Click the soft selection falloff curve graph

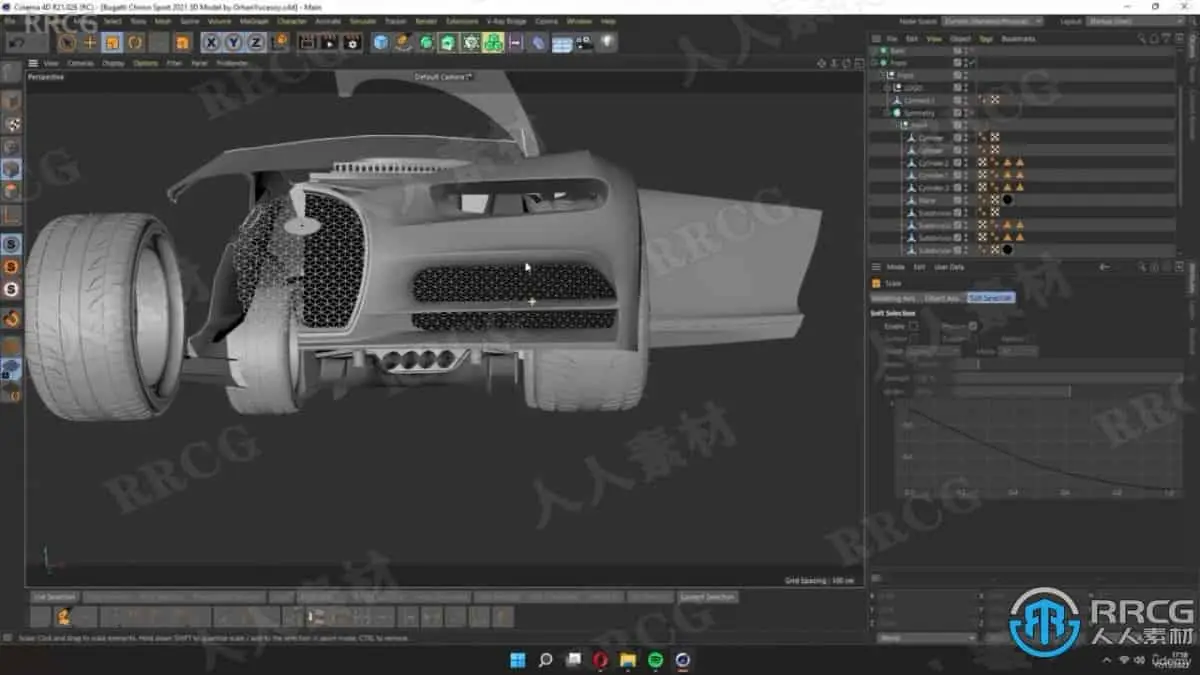(x=1037, y=448)
